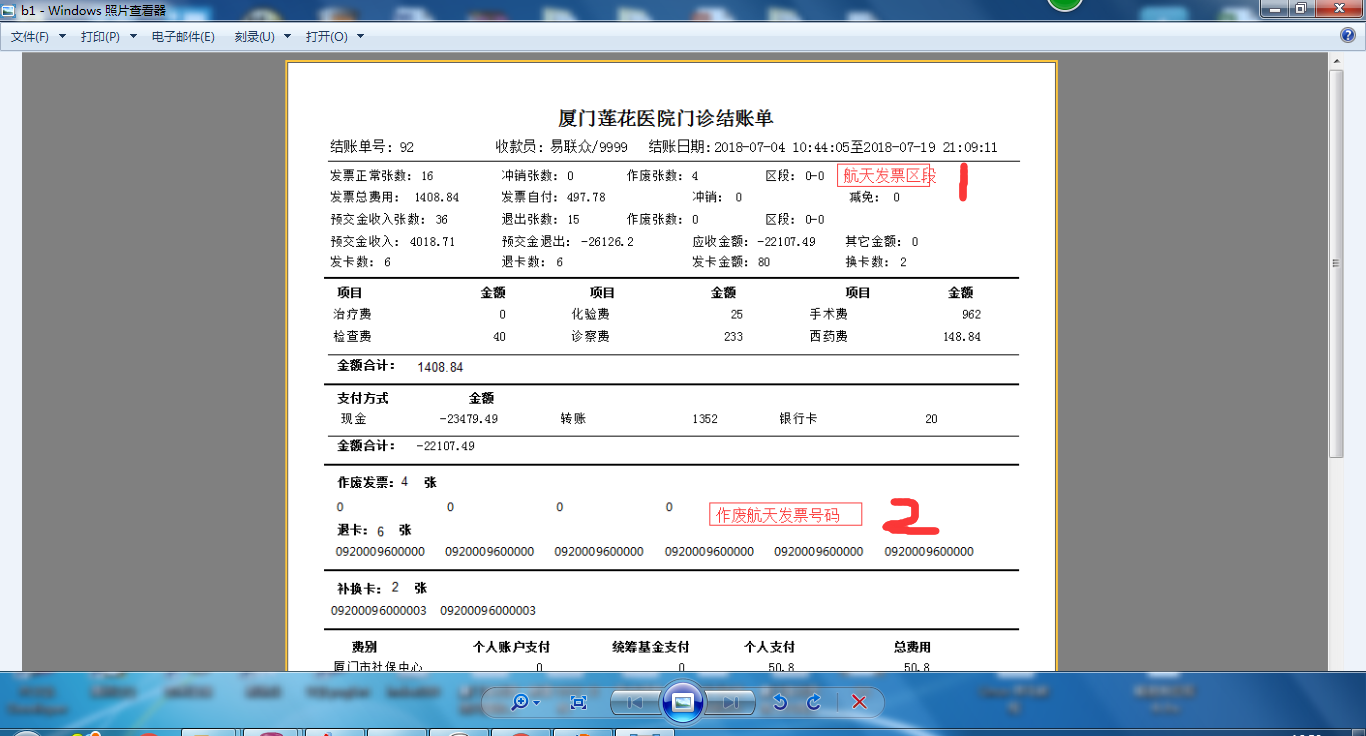Click the 应收金额 label
The width and height of the screenshot is (1366, 736).
721,242
